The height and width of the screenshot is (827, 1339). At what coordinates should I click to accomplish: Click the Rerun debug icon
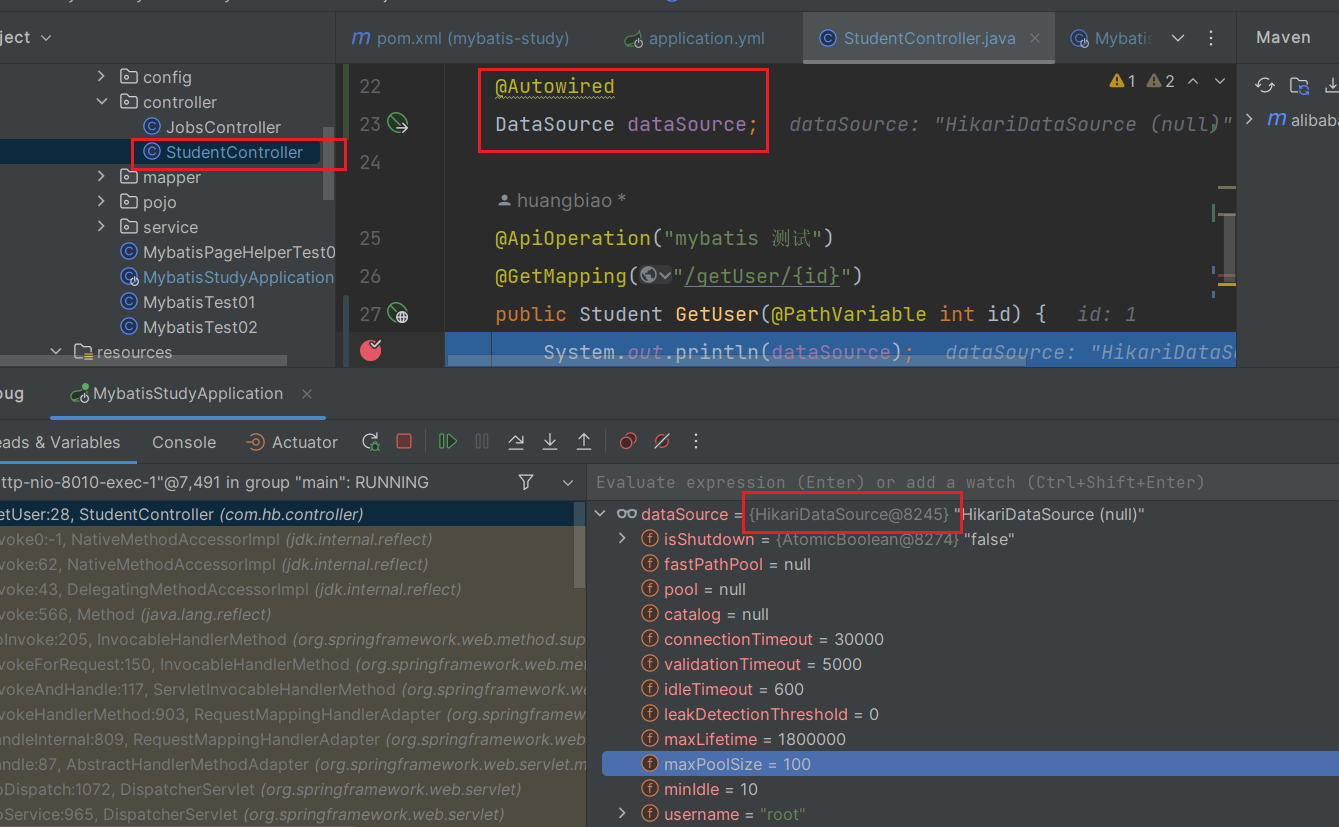(371, 442)
